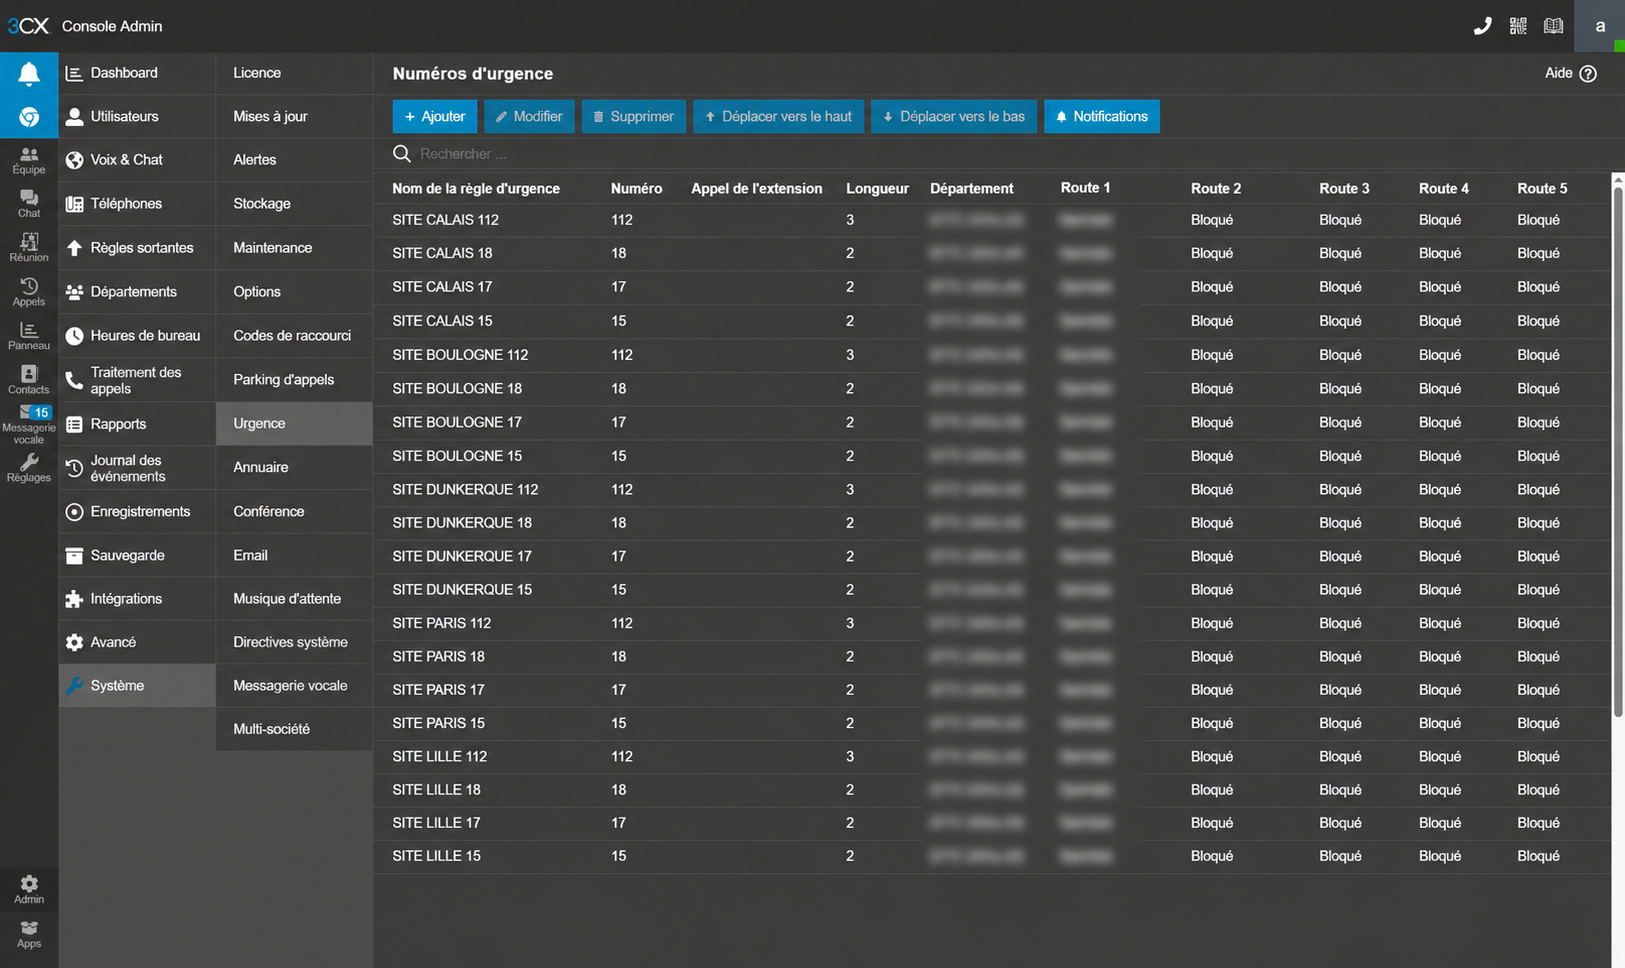Click Déplacer vers le haut
Viewport: 1625px width, 968px height.
[x=778, y=116]
